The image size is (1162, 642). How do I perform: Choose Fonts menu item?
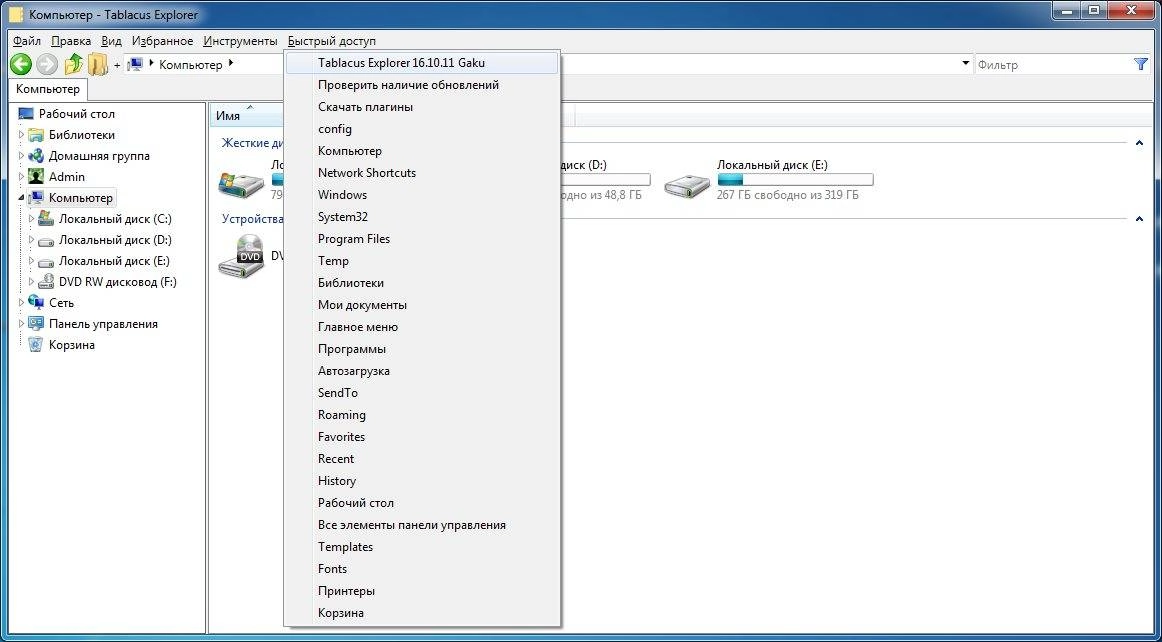[421, 569]
